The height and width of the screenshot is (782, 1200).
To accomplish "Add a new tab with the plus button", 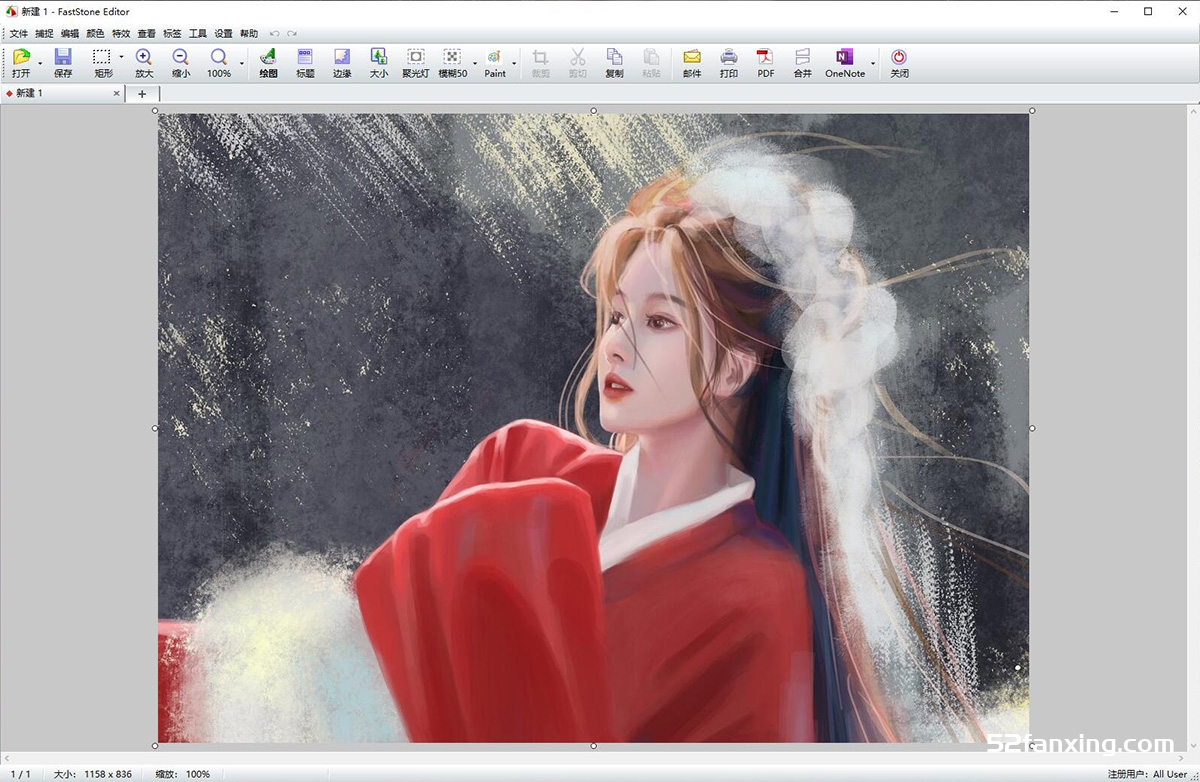I will 142,93.
